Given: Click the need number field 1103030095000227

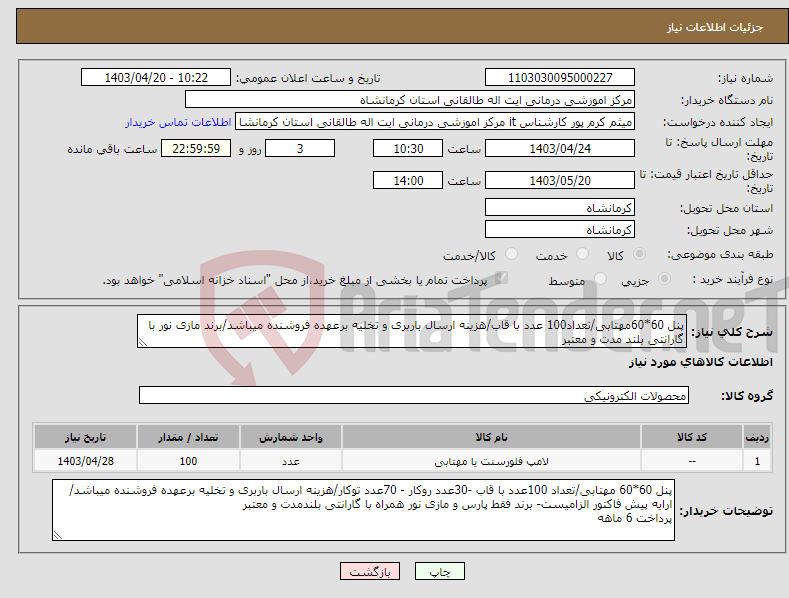Looking at the screenshot, I should 560,78.
